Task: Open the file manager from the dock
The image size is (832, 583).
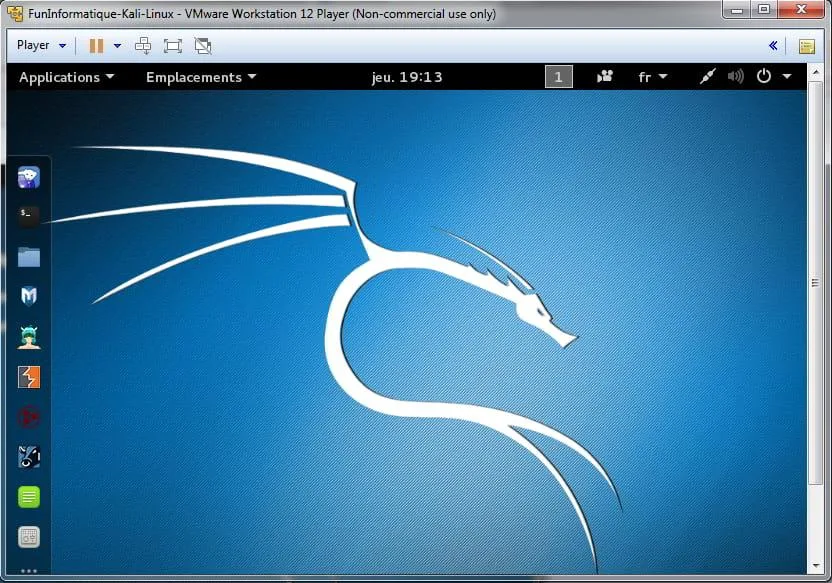Action: coord(29,257)
